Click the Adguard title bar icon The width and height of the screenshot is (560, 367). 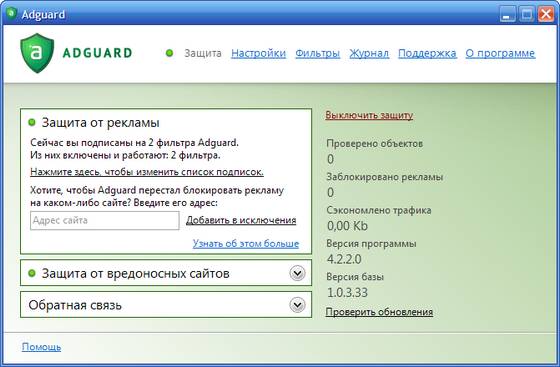tap(11, 14)
